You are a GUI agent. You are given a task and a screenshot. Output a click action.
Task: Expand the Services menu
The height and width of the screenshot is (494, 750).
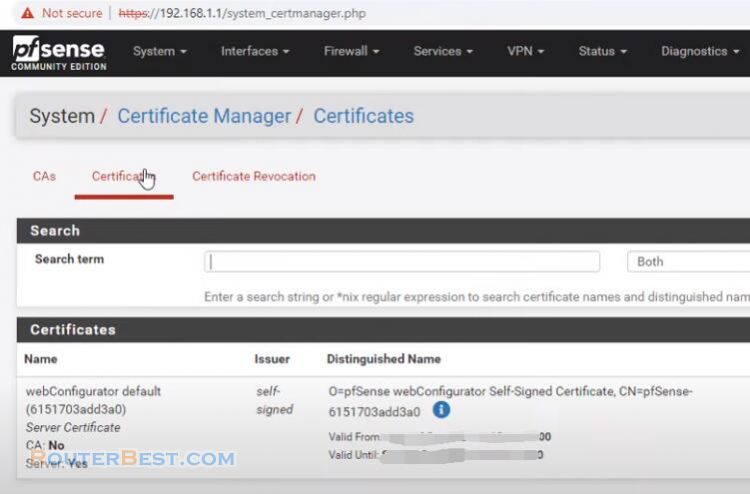pyautogui.click(x=443, y=51)
